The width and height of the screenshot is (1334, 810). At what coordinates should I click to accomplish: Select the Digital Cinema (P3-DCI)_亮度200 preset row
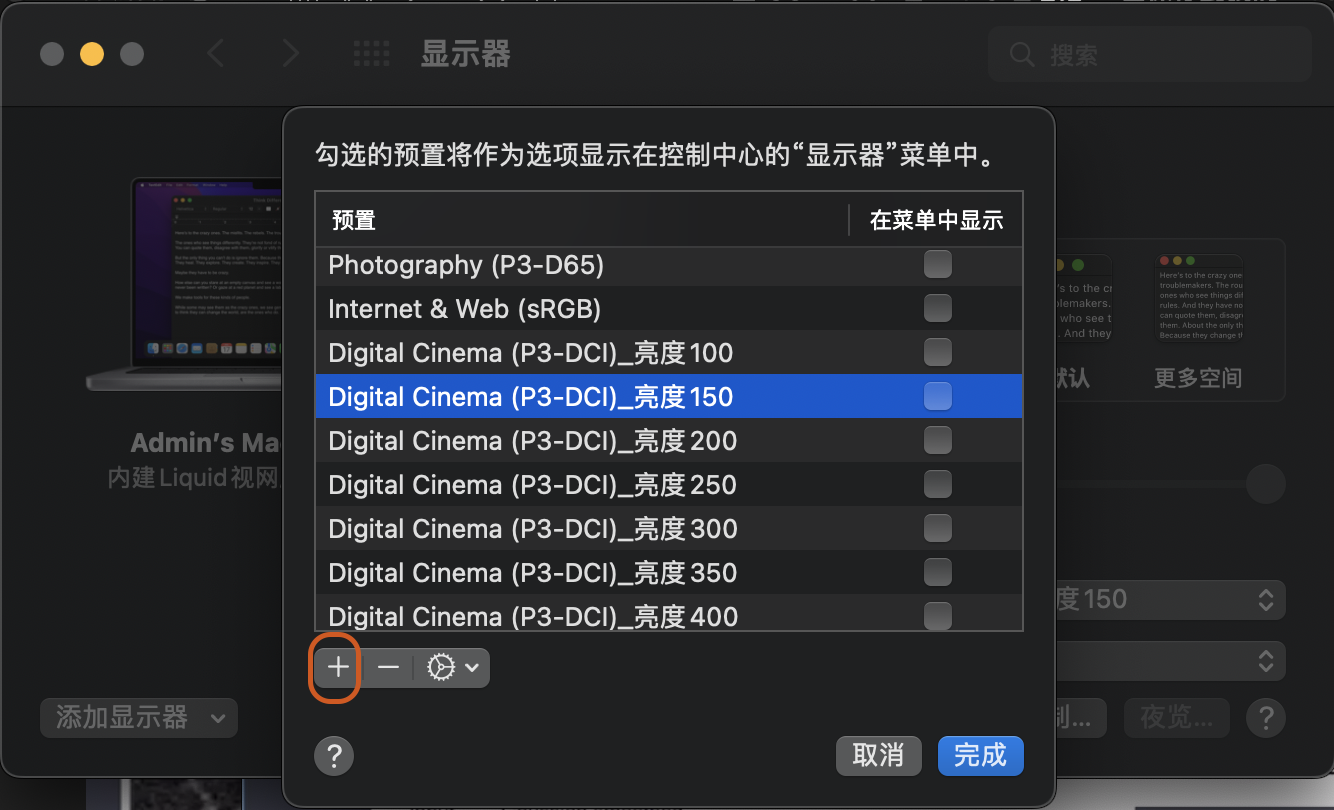(600, 440)
